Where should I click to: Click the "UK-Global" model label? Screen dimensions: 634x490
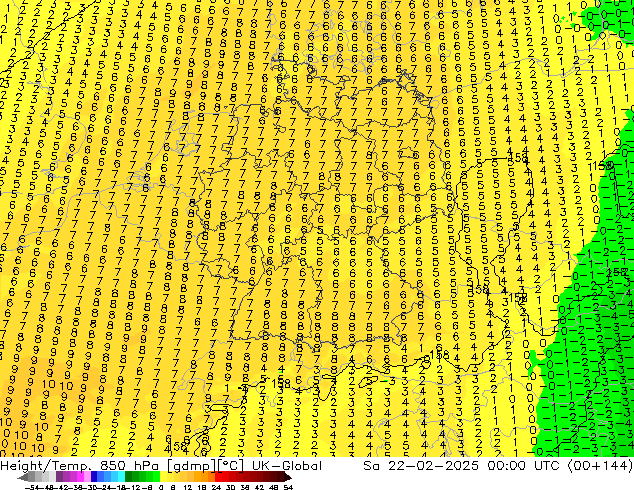(x=287, y=466)
